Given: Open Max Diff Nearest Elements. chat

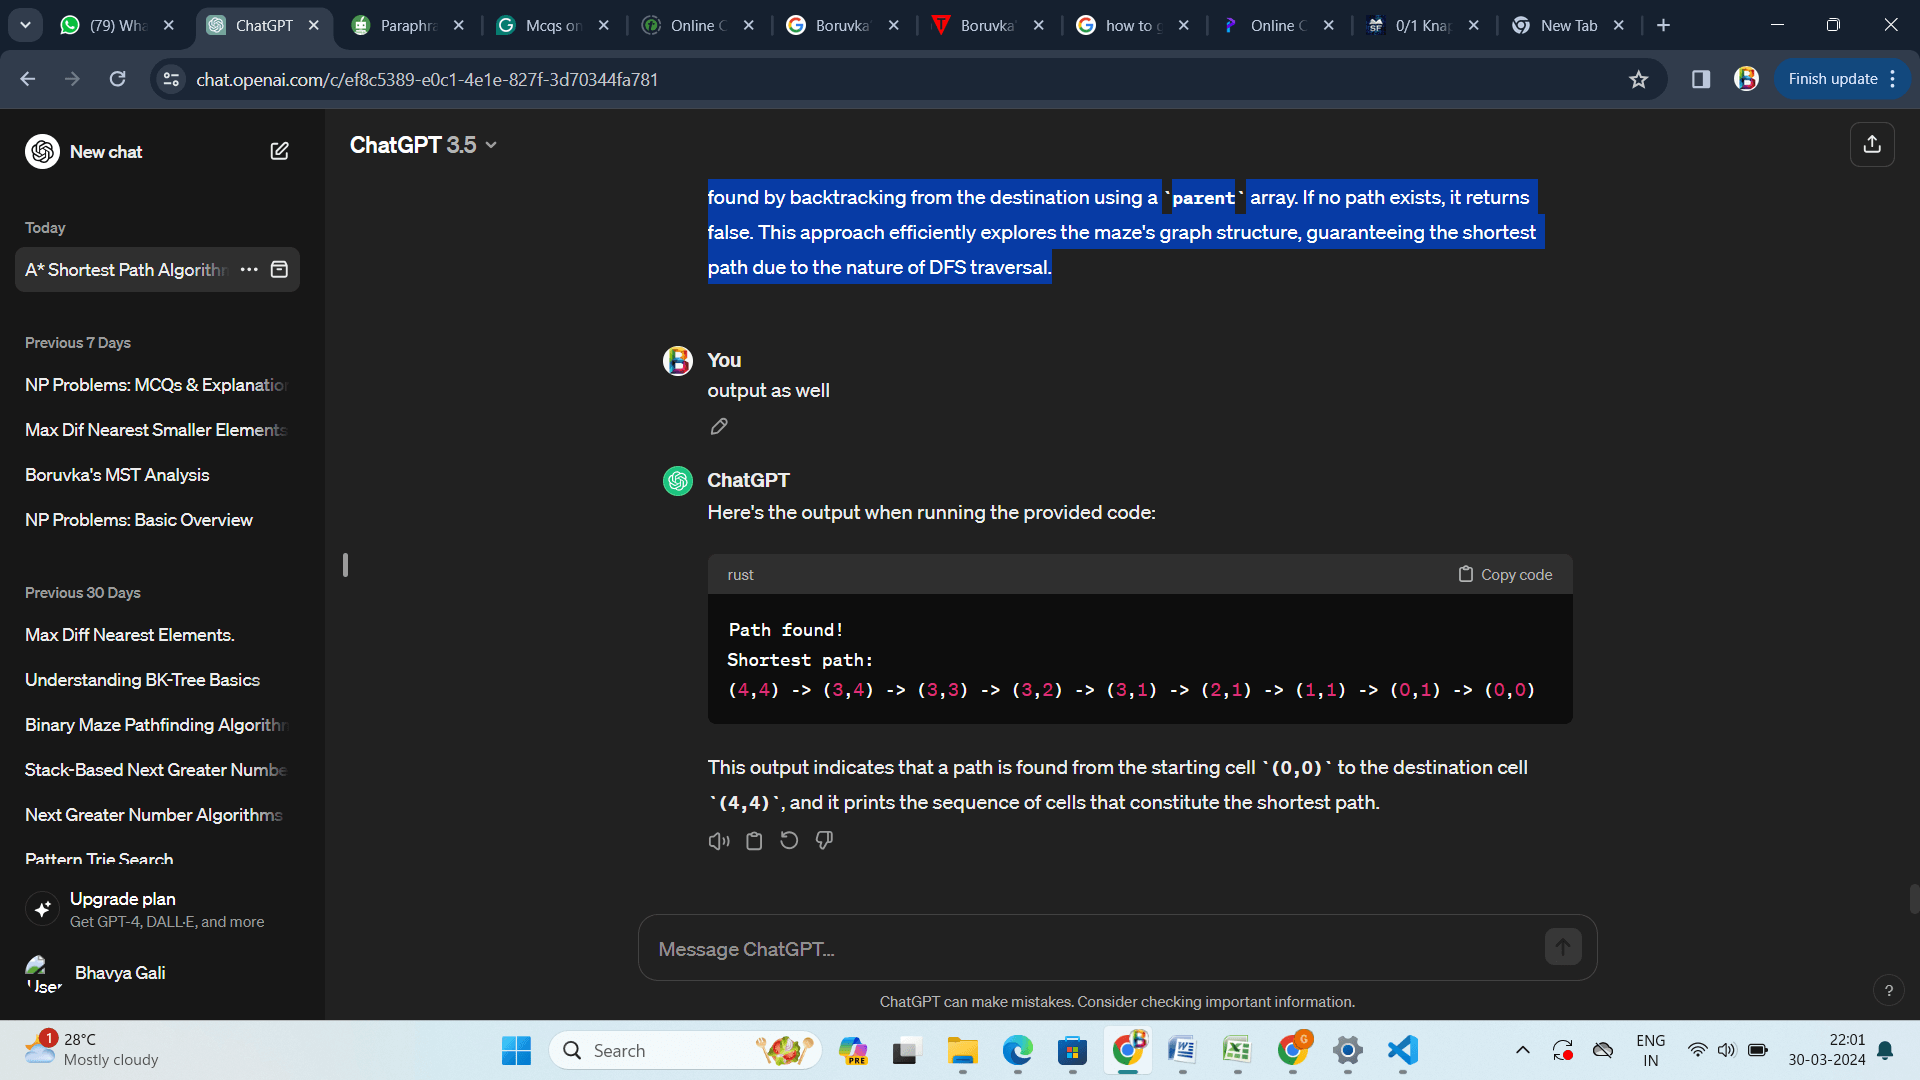Looking at the screenshot, I should pyautogui.click(x=157, y=635).
